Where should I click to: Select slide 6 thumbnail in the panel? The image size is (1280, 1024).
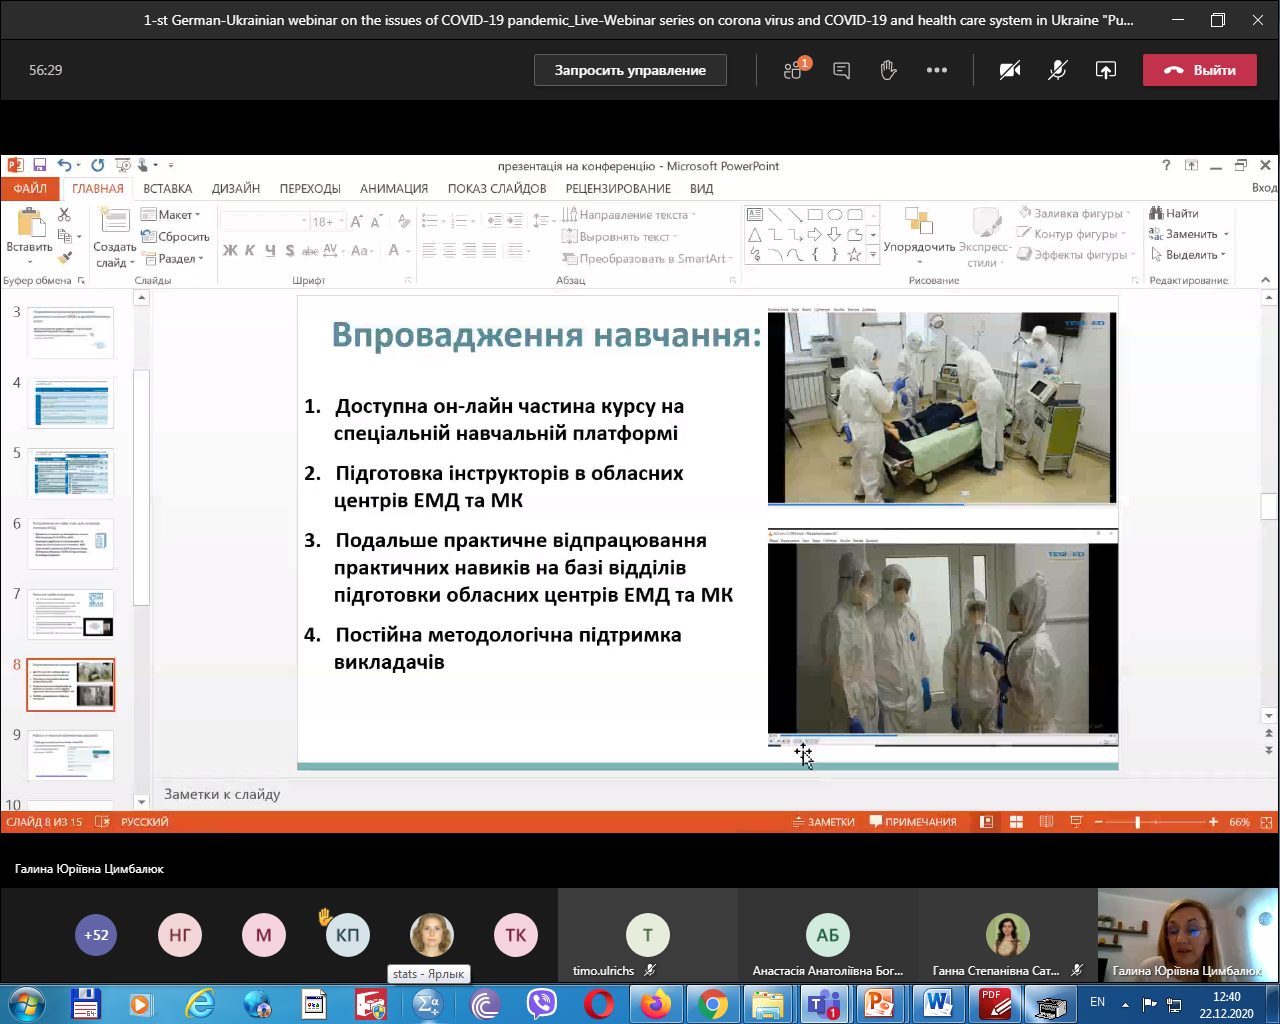point(71,544)
